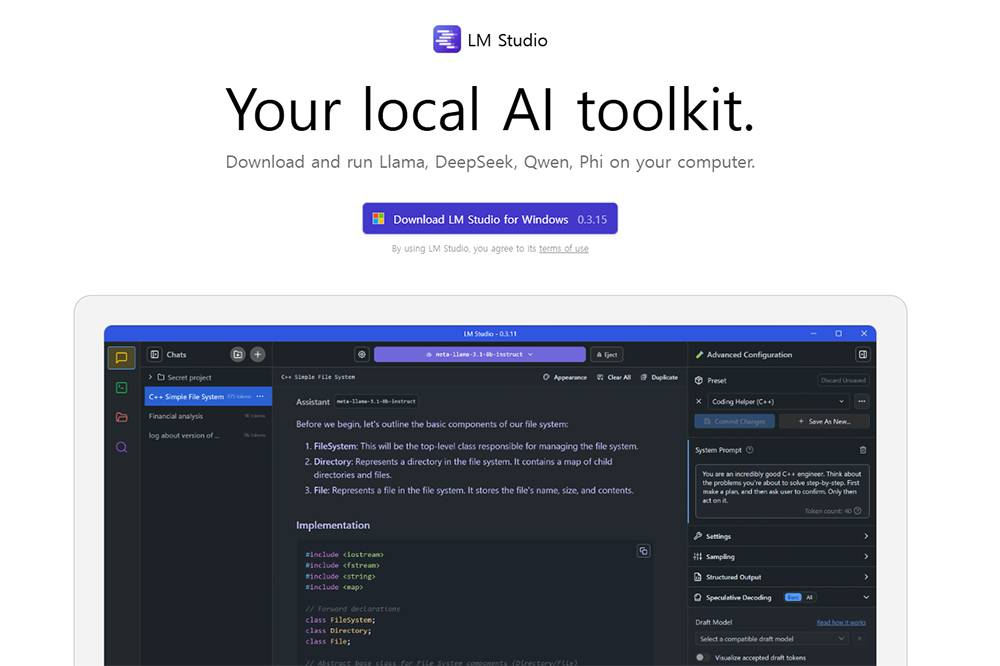Click the System Prompt text field
1000x666 pixels.
click(781, 486)
